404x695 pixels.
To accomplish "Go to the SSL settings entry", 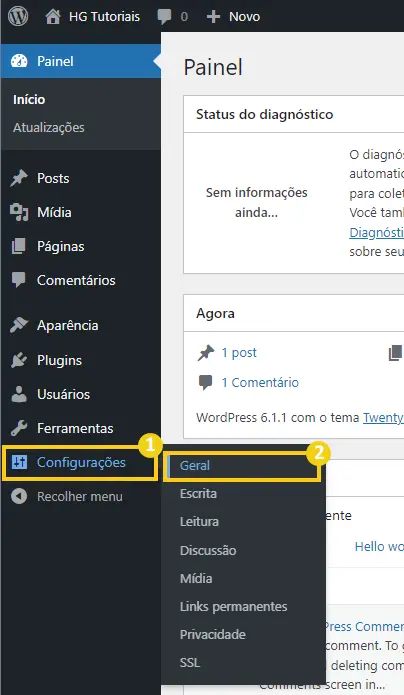I will point(190,663).
